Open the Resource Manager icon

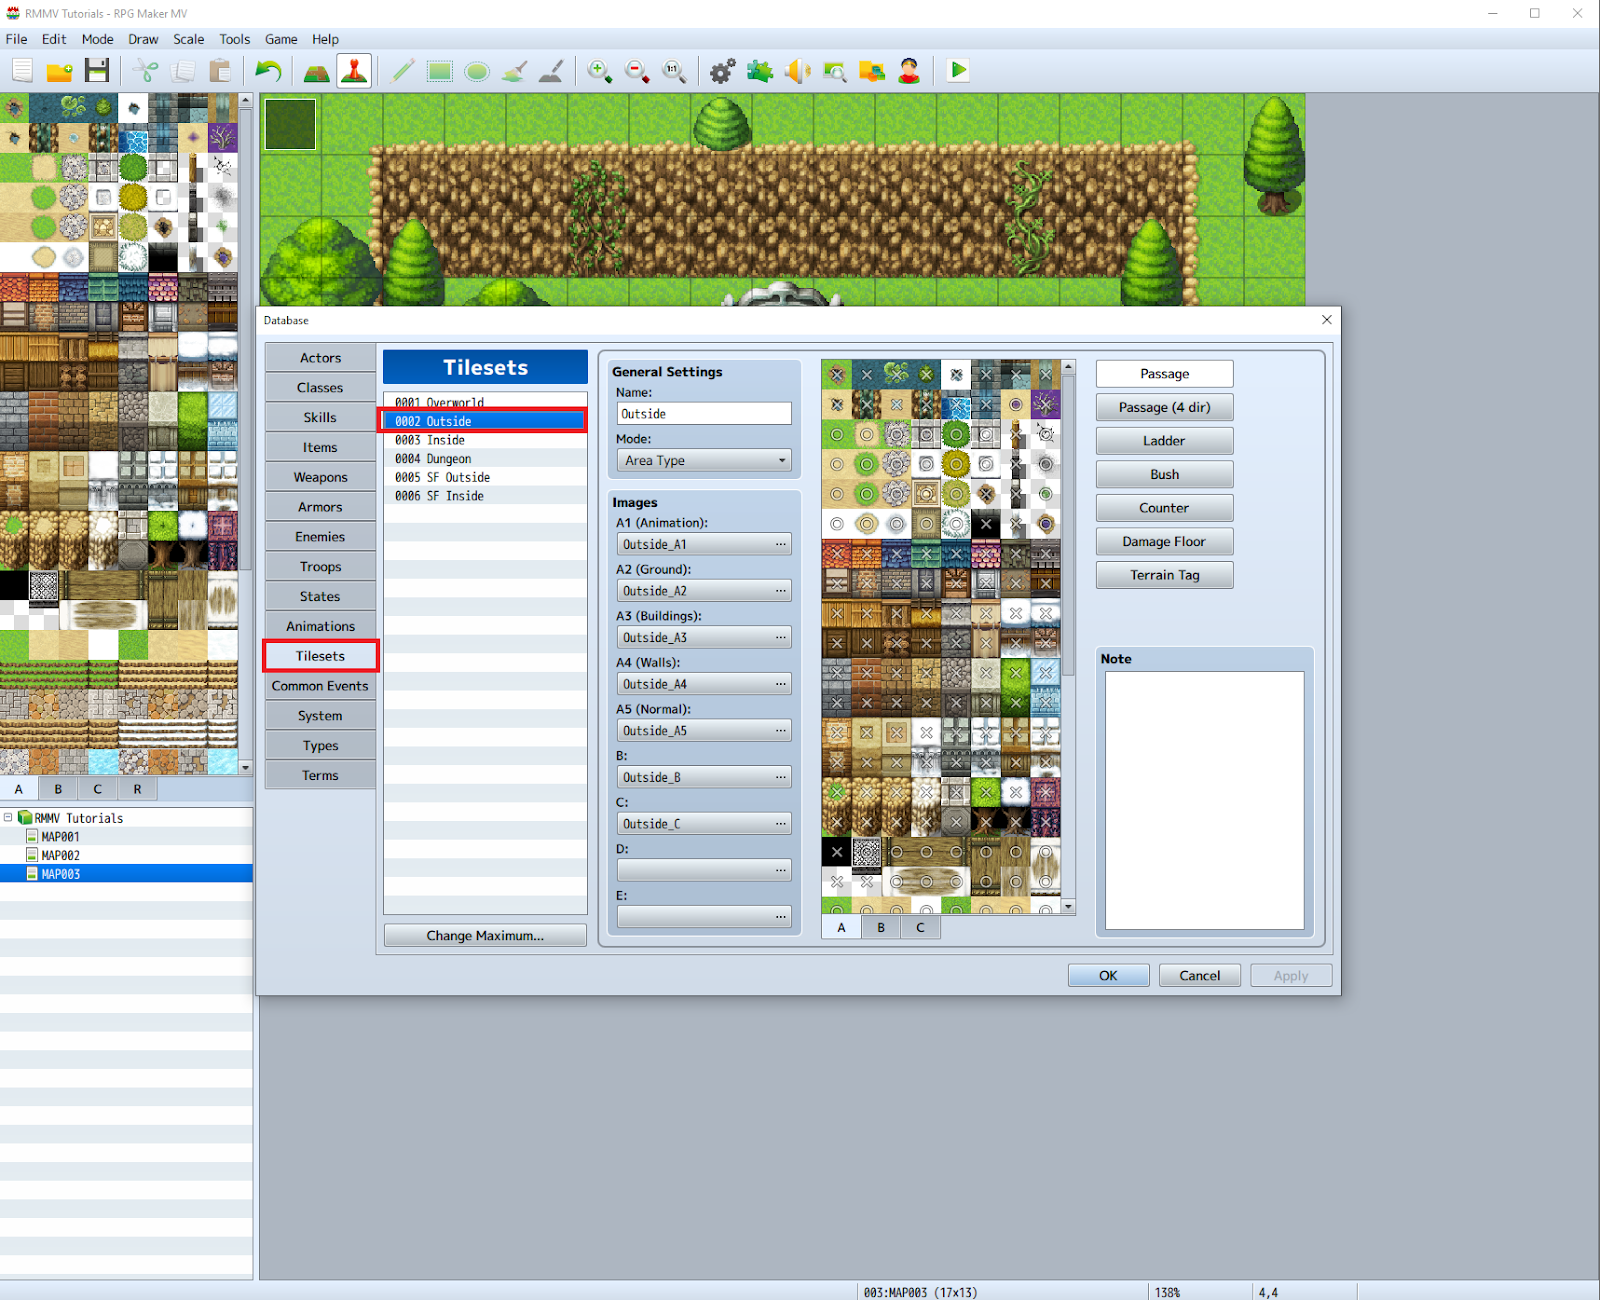(x=872, y=70)
